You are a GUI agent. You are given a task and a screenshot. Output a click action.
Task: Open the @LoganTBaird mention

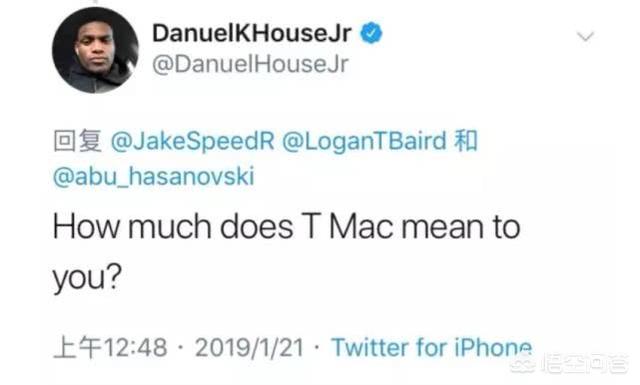(x=364, y=141)
